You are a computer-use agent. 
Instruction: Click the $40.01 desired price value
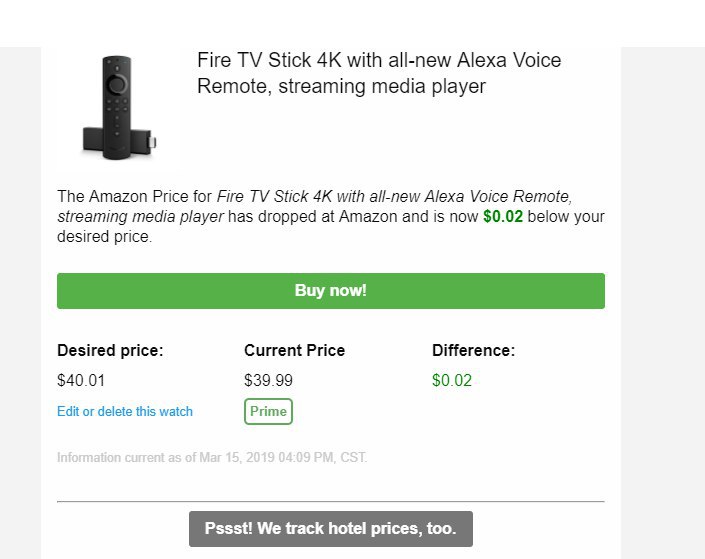[81, 380]
